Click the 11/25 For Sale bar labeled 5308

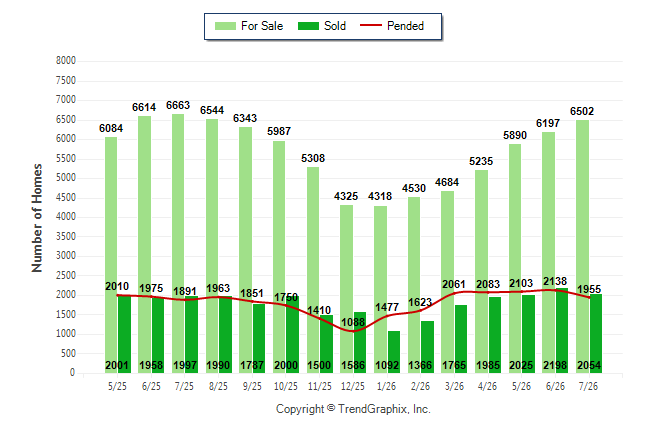pos(313,270)
